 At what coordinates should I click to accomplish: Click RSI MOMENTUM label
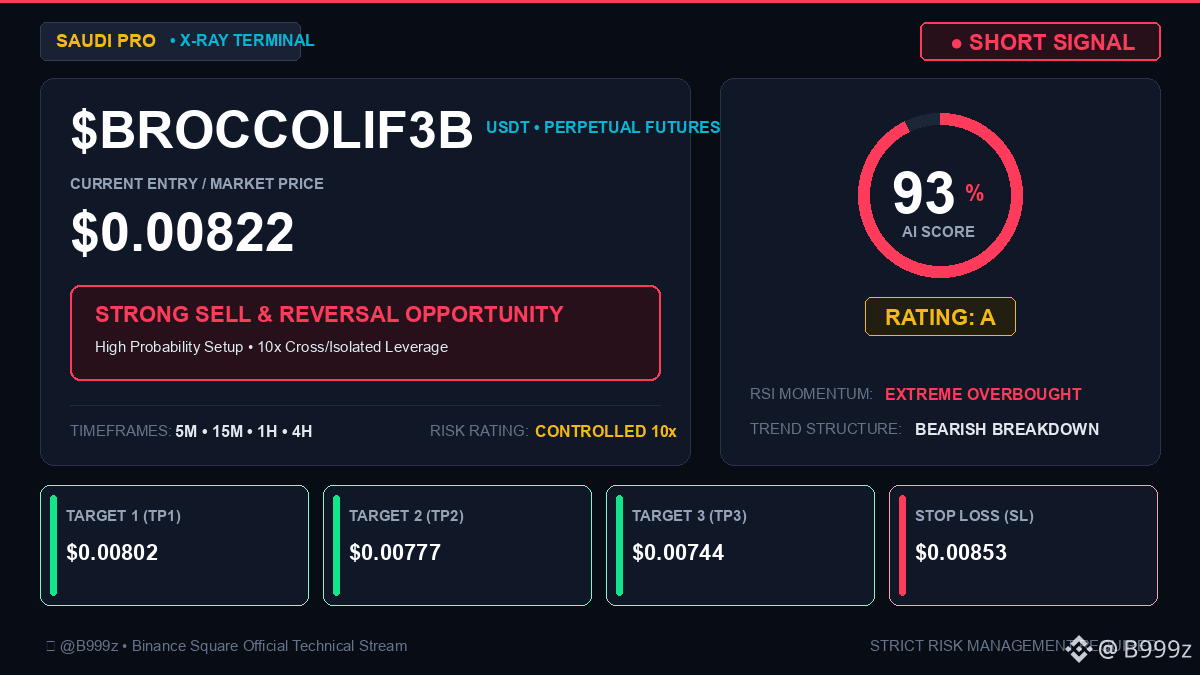[x=811, y=394]
